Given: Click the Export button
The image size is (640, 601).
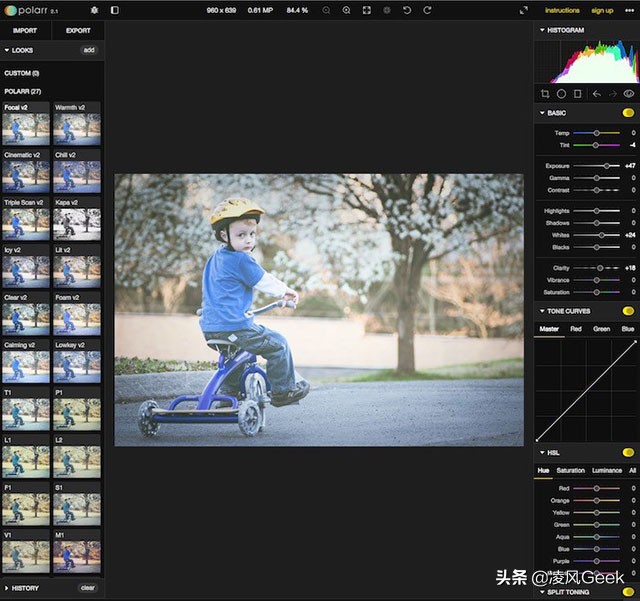Looking at the screenshot, I should click(x=78, y=30).
